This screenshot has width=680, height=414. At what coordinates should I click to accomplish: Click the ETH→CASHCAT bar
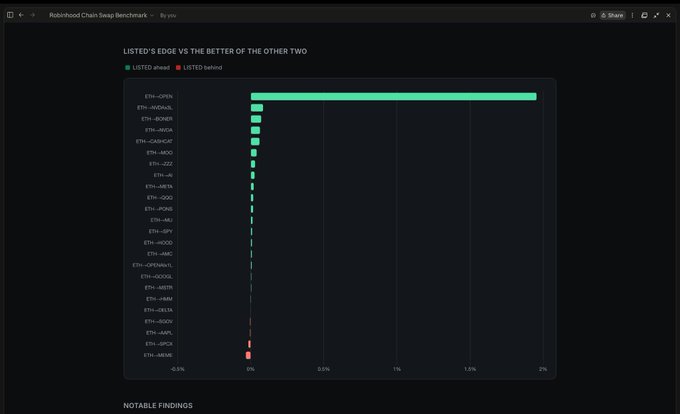pyautogui.click(x=255, y=141)
